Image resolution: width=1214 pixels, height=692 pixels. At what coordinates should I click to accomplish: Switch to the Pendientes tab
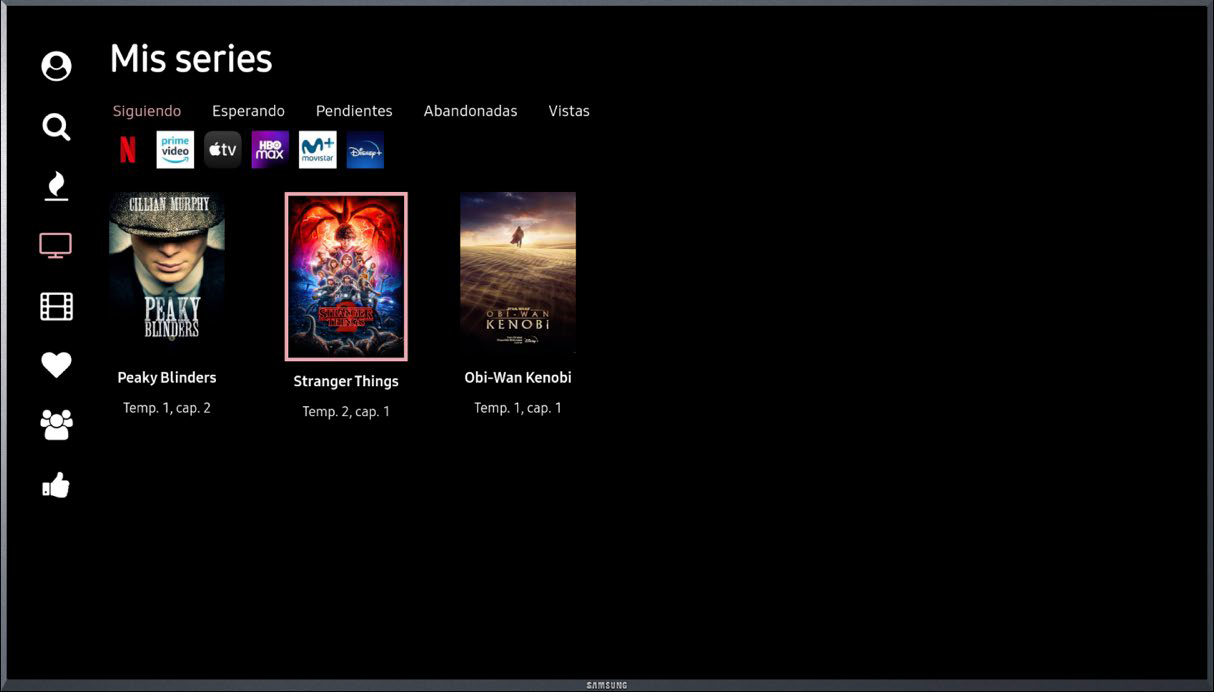pos(354,111)
